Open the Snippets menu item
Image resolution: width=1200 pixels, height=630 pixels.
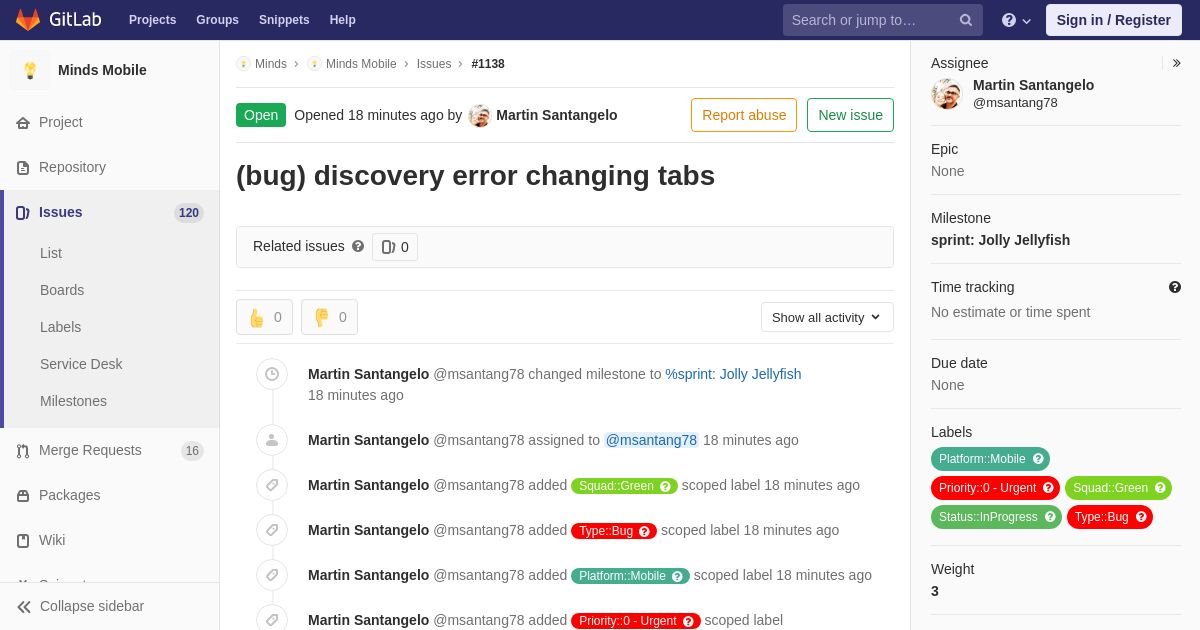tap(284, 20)
